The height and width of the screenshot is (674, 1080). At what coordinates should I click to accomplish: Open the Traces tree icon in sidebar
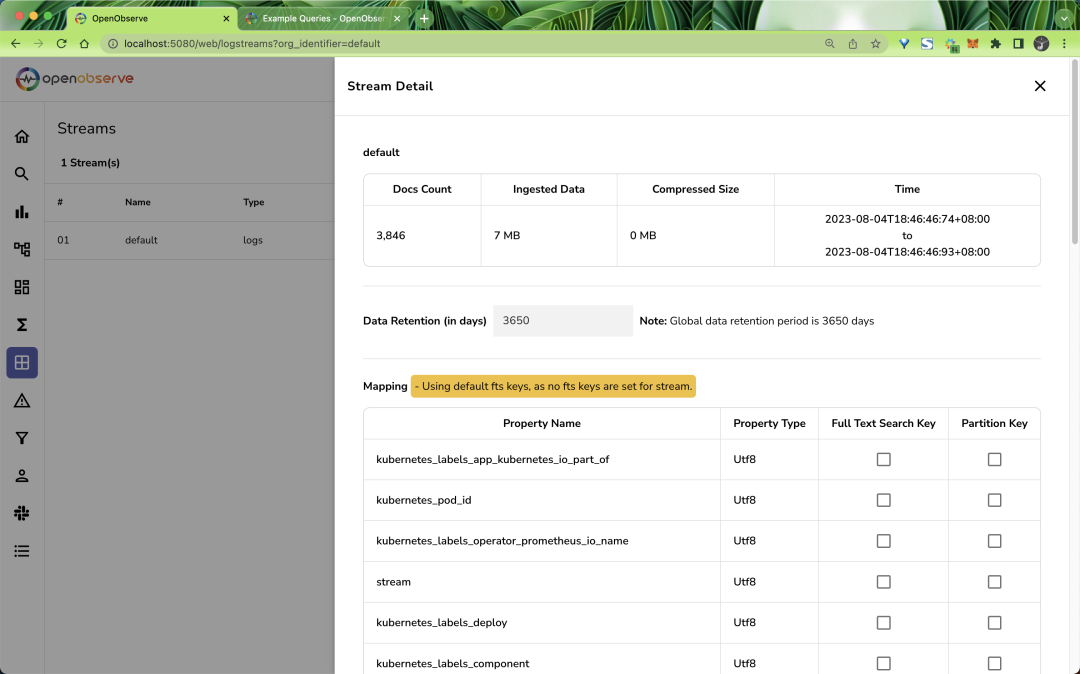tap(22, 249)
